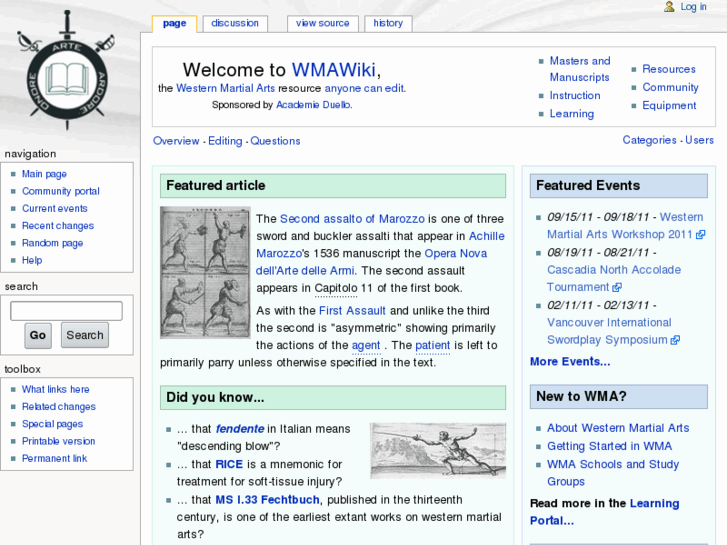Open Masters and Manuscripts portal
727x545 pixels.
tap(580, 69)
